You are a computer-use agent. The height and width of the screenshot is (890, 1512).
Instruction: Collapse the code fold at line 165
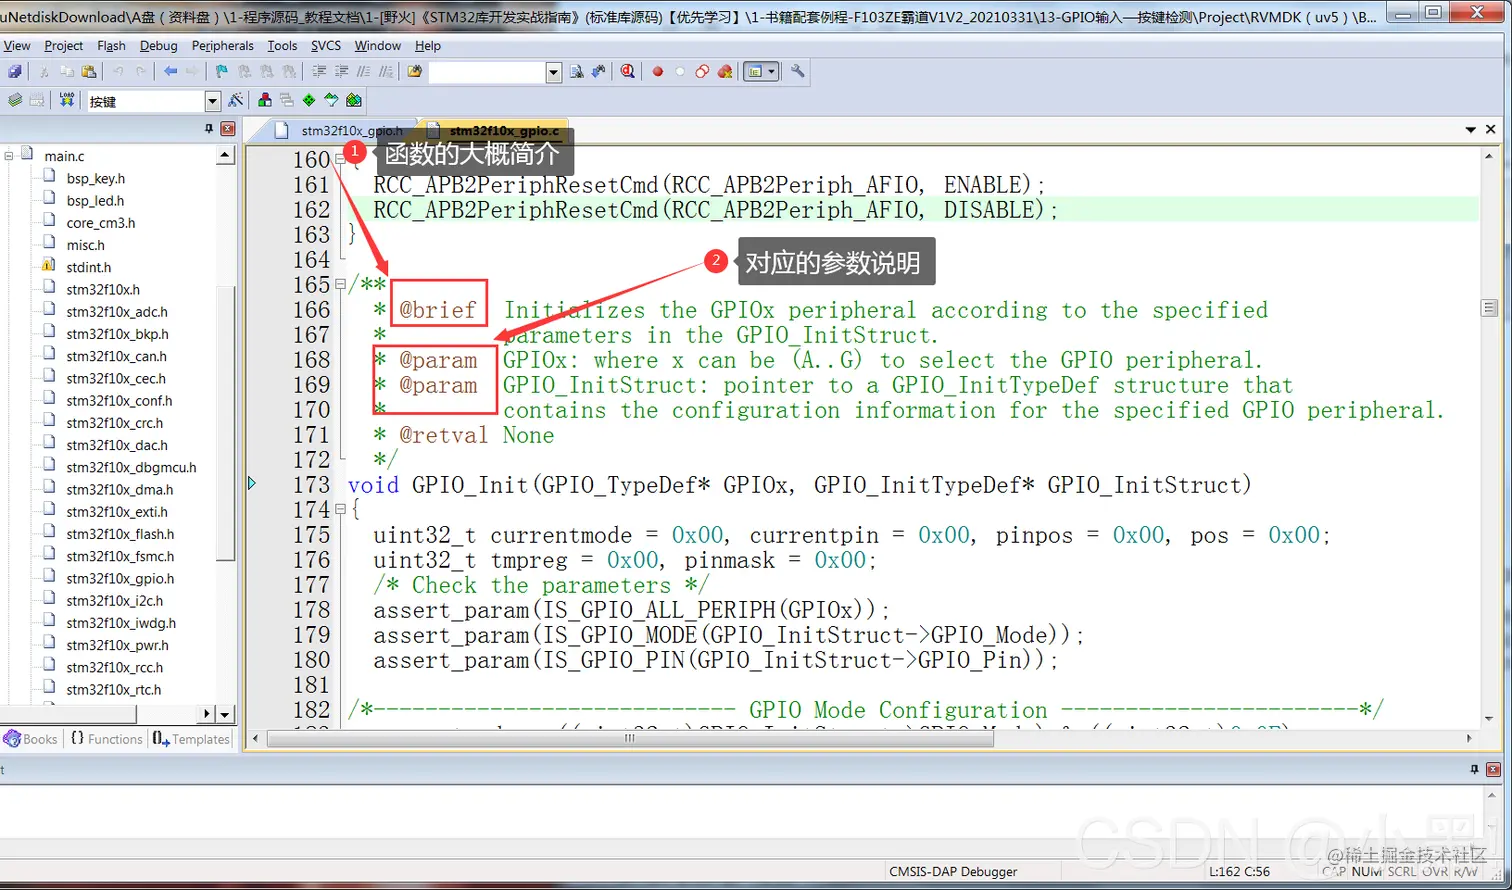point(340,284)
